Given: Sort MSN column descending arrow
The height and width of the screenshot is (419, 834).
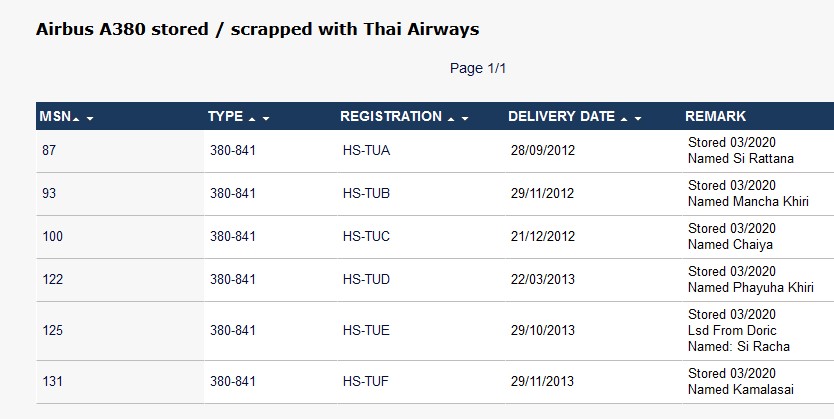Looking at the screenshot, I should click(x=90, y=119).
